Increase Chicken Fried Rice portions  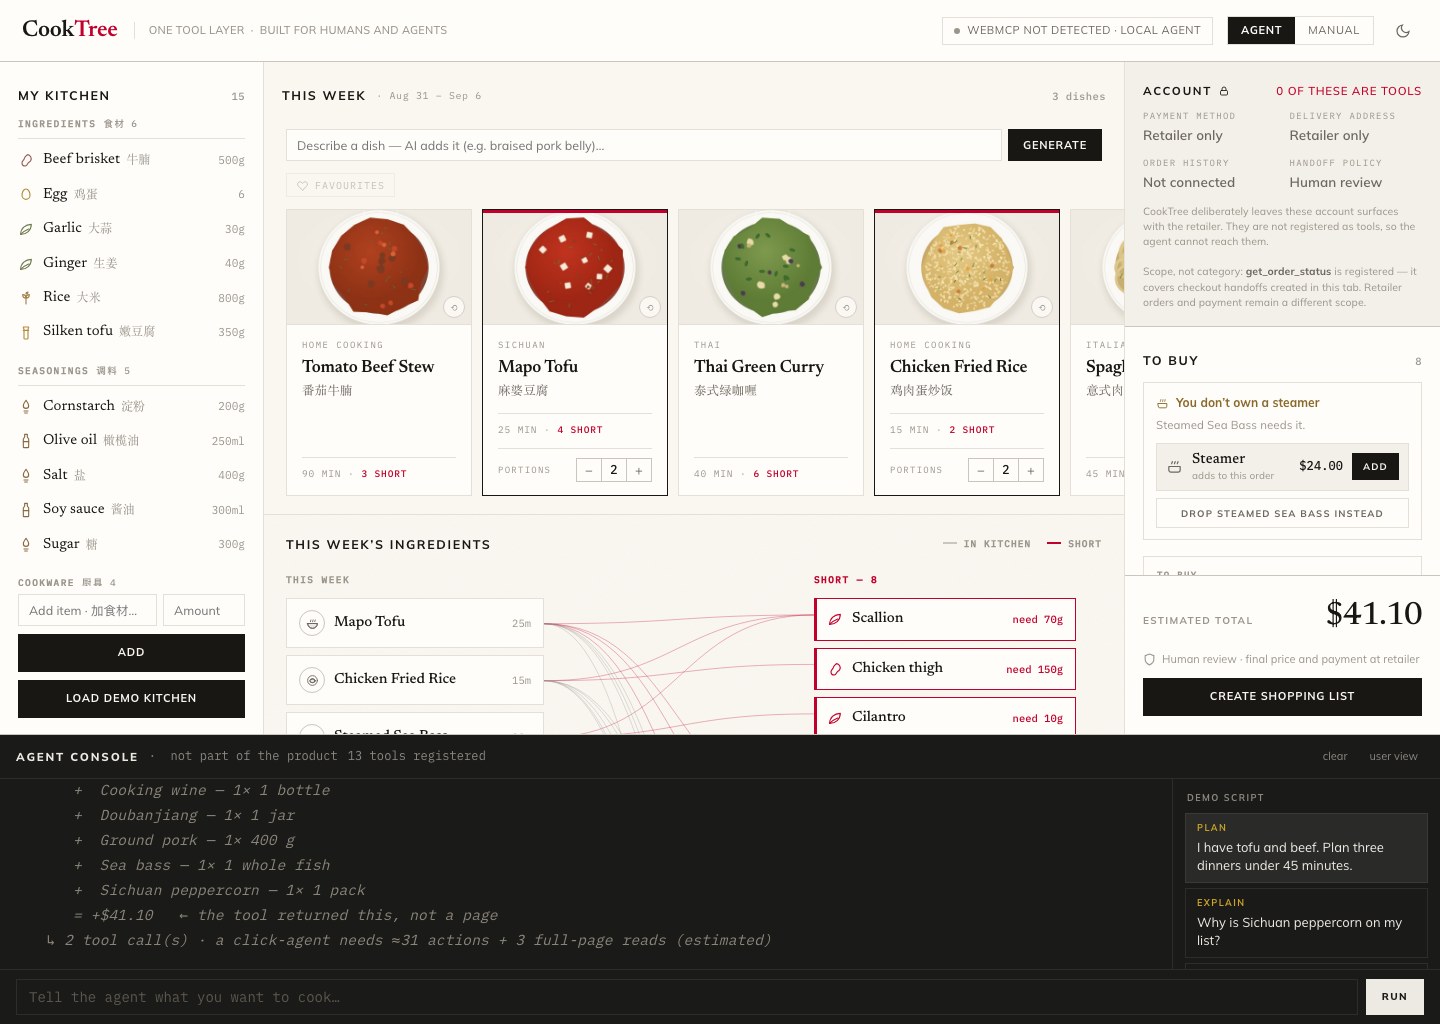(x=1031, y=470)
